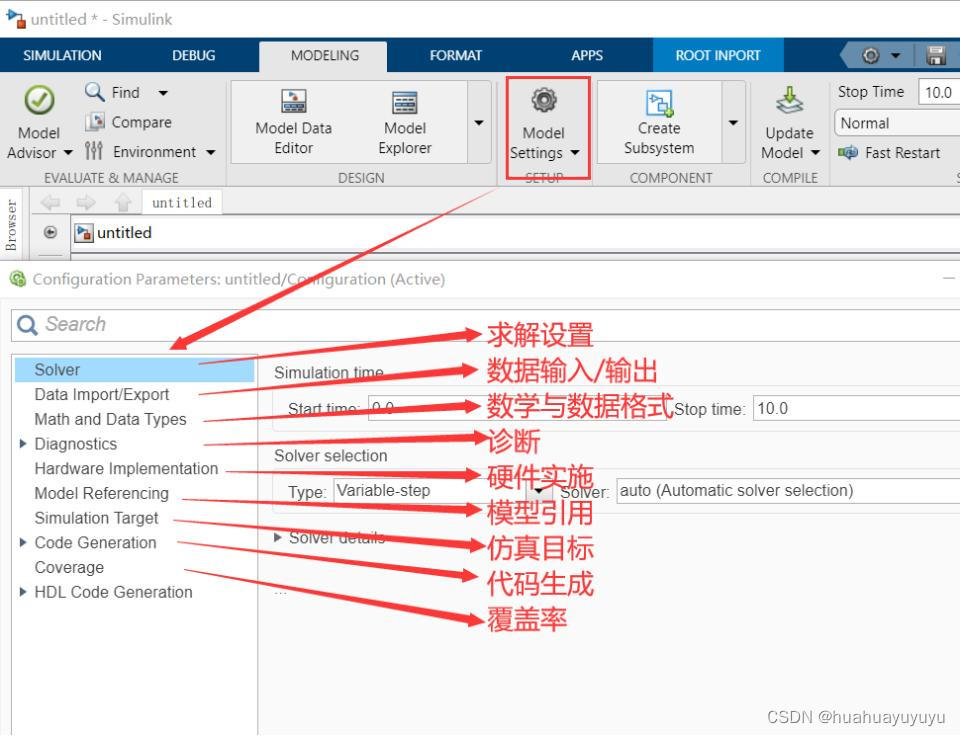The image size is (960, 736).
Task: Select Solver in the parameters tree
Action: click(134, 370)
